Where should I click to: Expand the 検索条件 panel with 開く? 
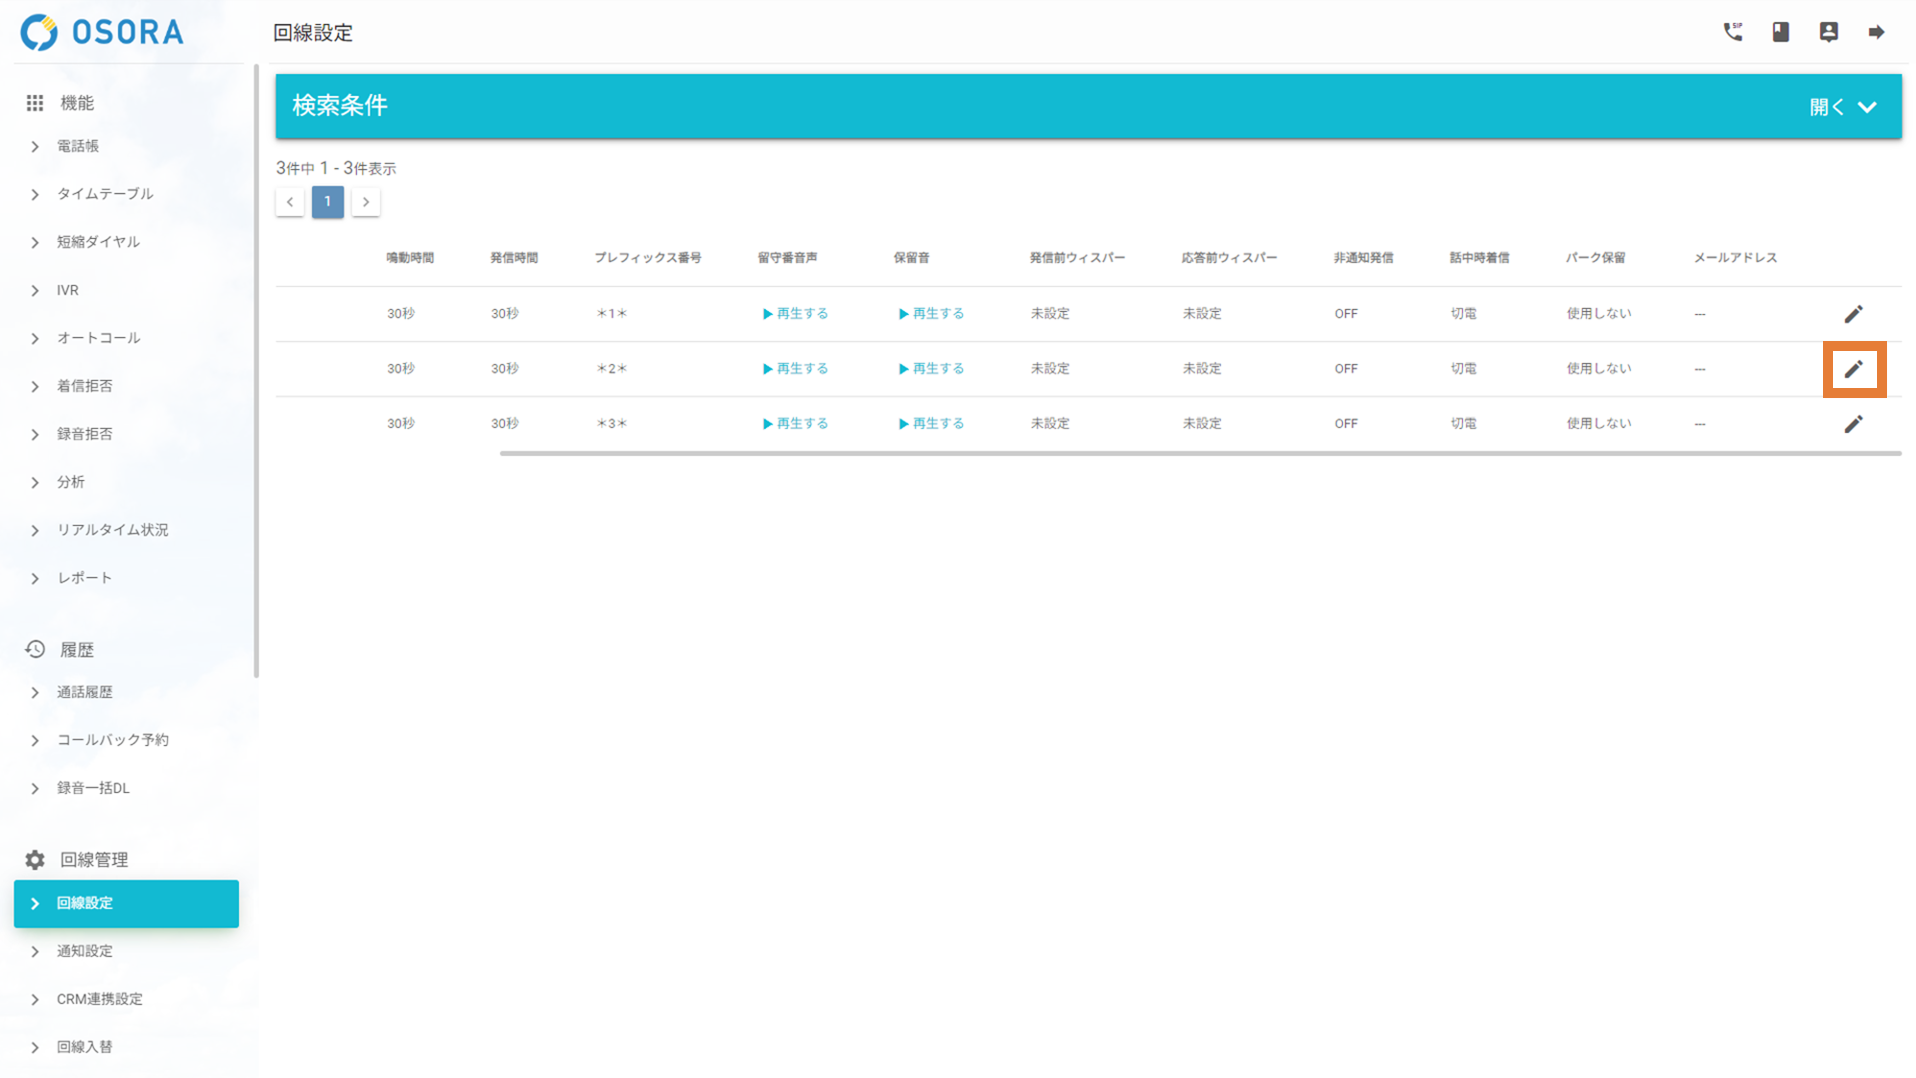click(1842, 107)
